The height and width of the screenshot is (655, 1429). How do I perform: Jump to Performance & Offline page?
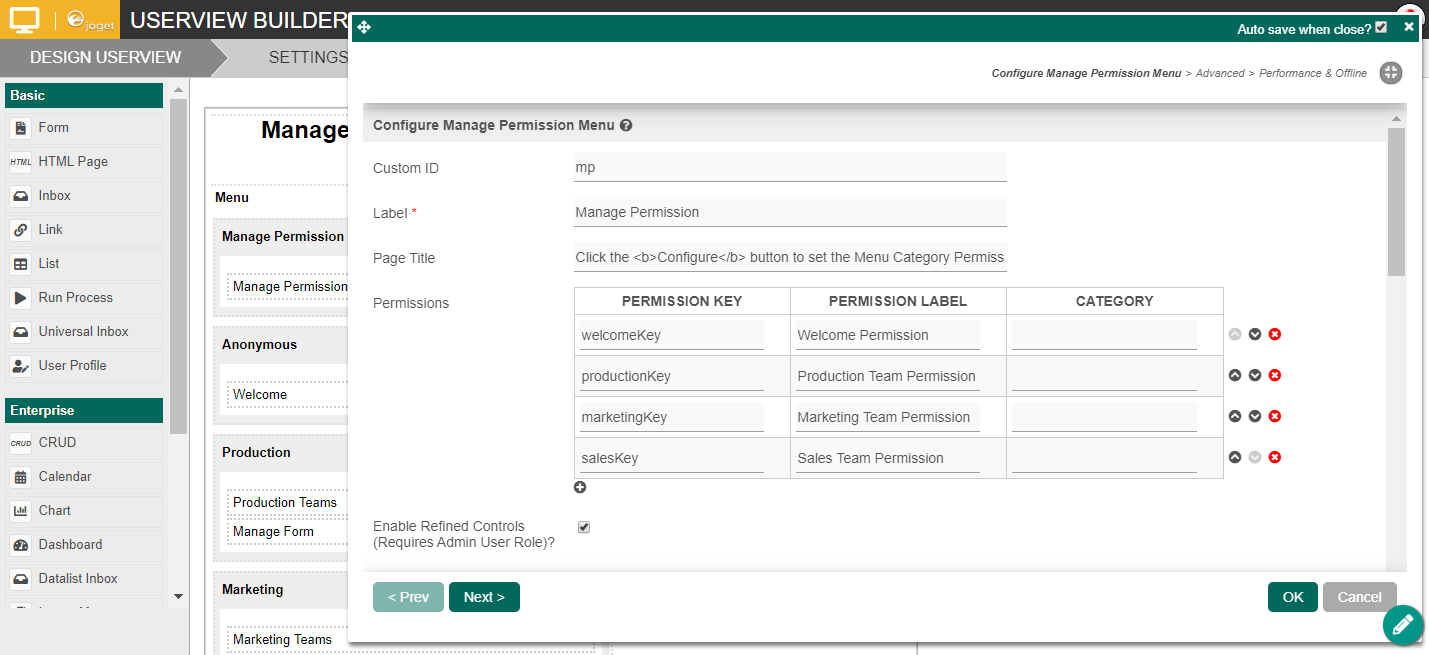[1313, 73]
